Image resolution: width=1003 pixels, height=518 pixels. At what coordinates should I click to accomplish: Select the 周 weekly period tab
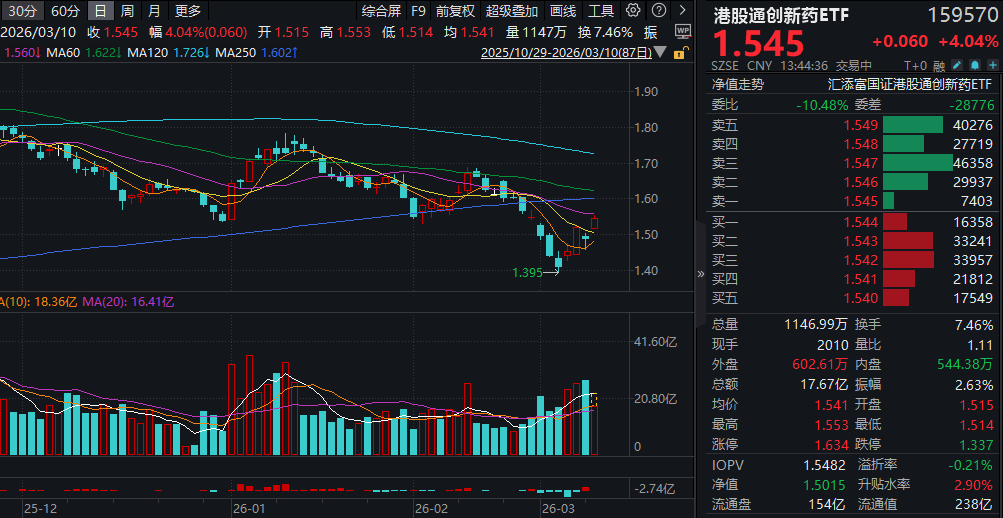(127, 11)
